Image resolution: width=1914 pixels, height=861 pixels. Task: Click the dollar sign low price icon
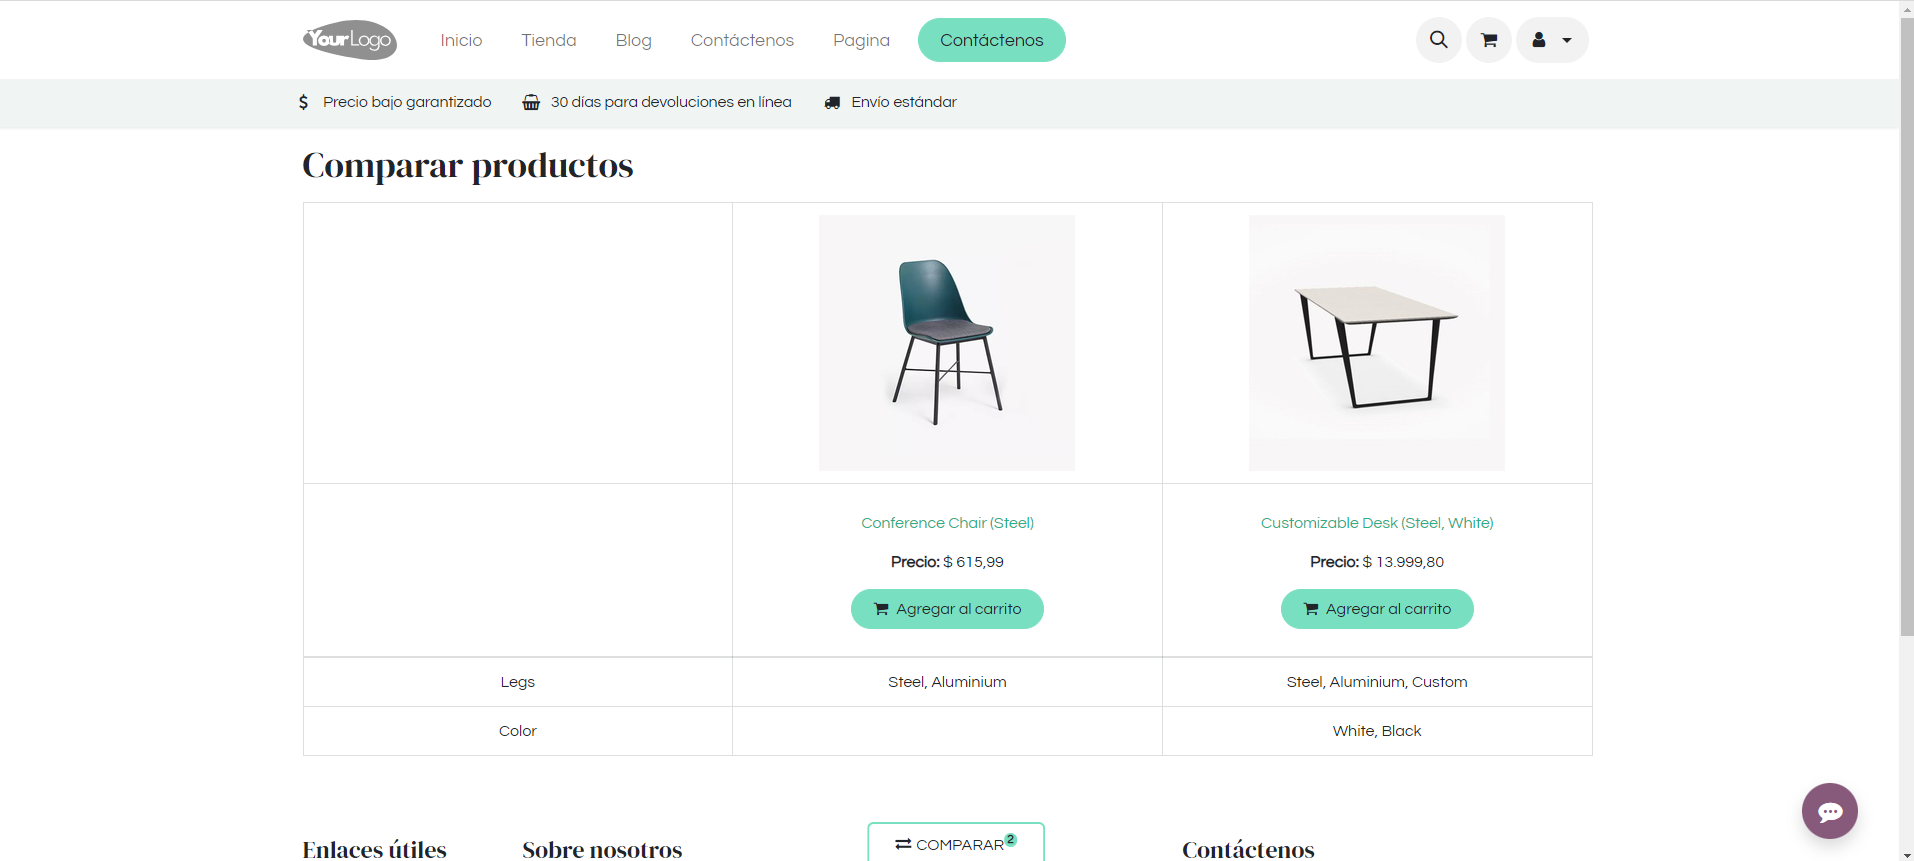pos(304,102)
